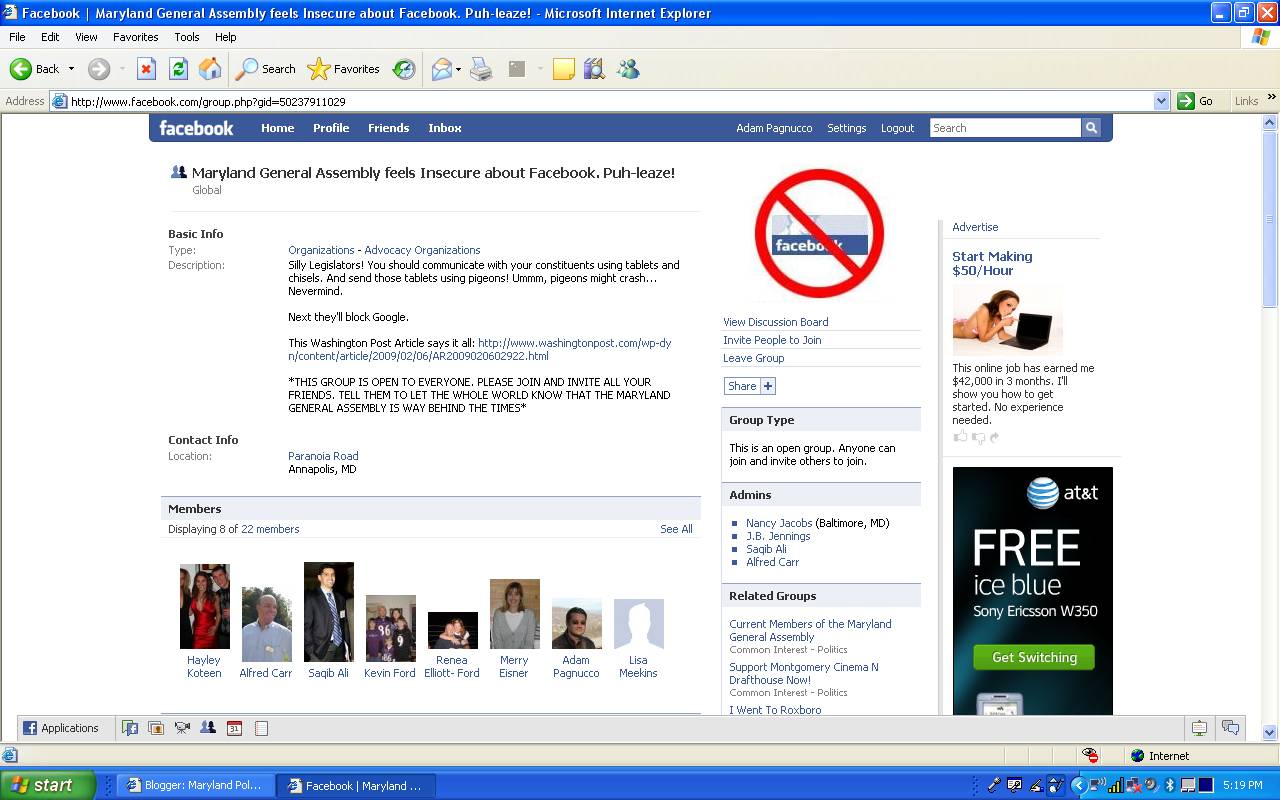The width and height of the screenshot is (1280, 800).
Task: Open the Research books toolbar icon
Action: [x=595, y=69]
